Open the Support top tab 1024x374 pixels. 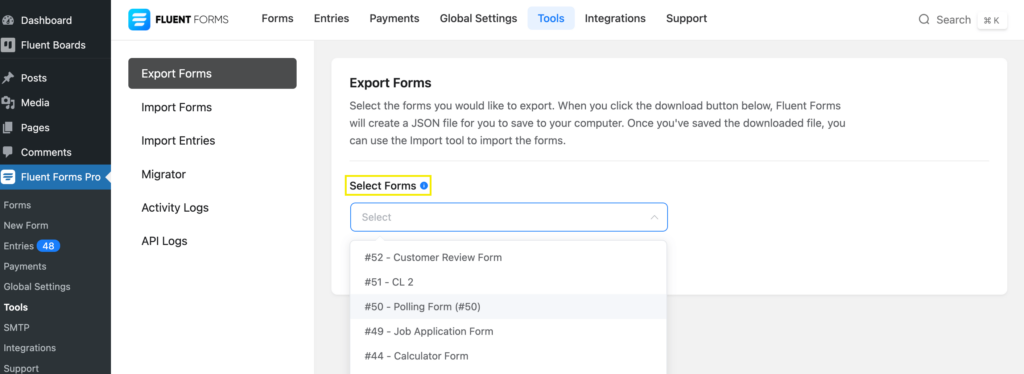(x=686, y=18)
